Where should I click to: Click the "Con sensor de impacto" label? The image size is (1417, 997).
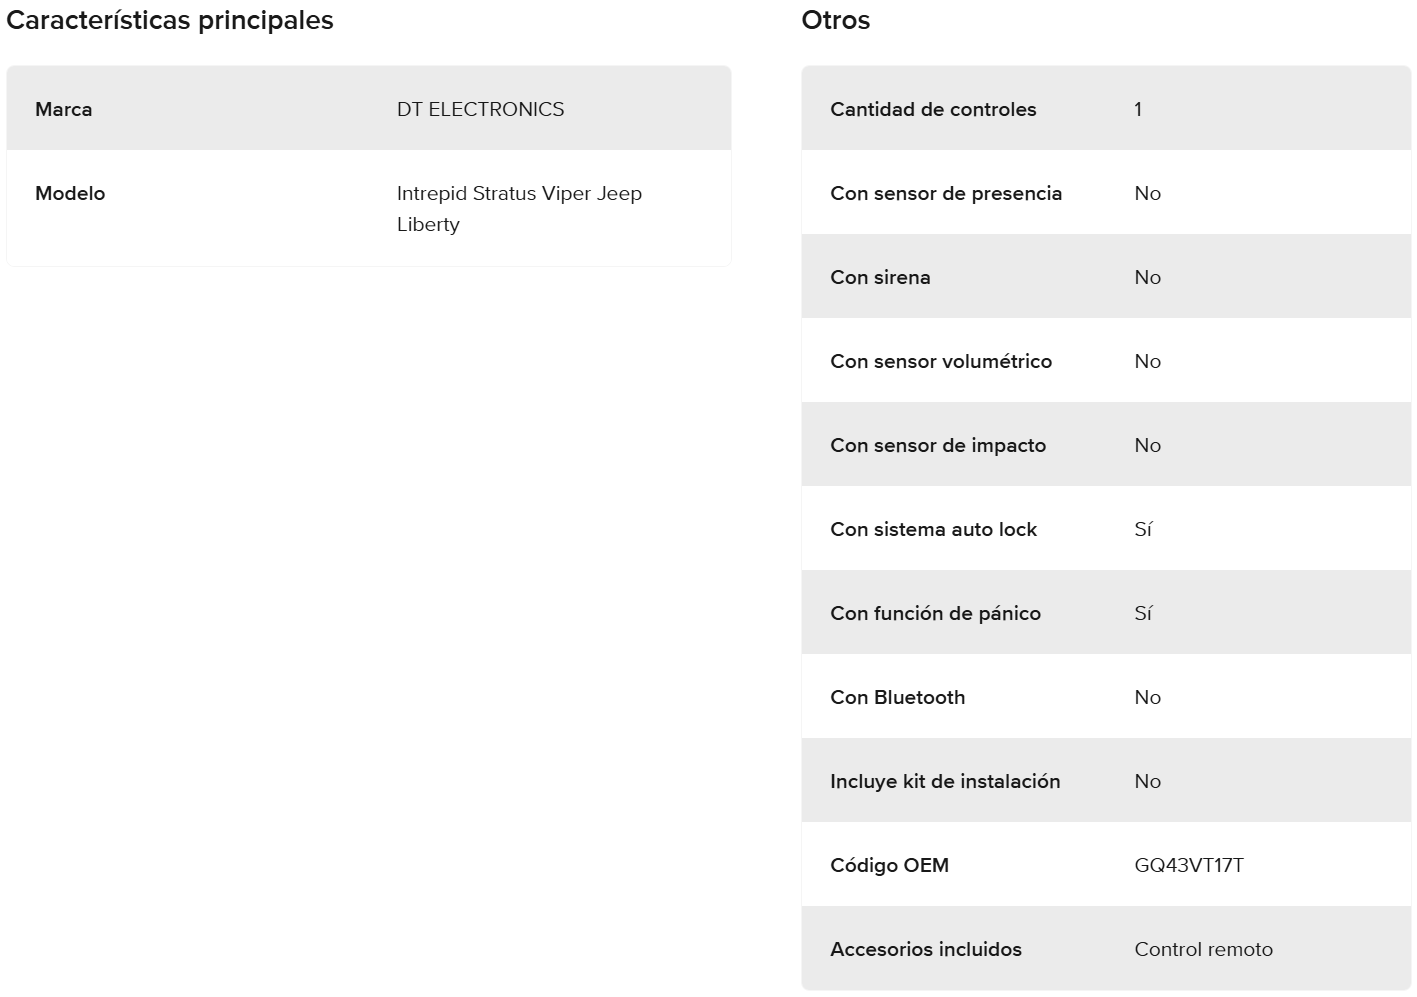[937, 445]
